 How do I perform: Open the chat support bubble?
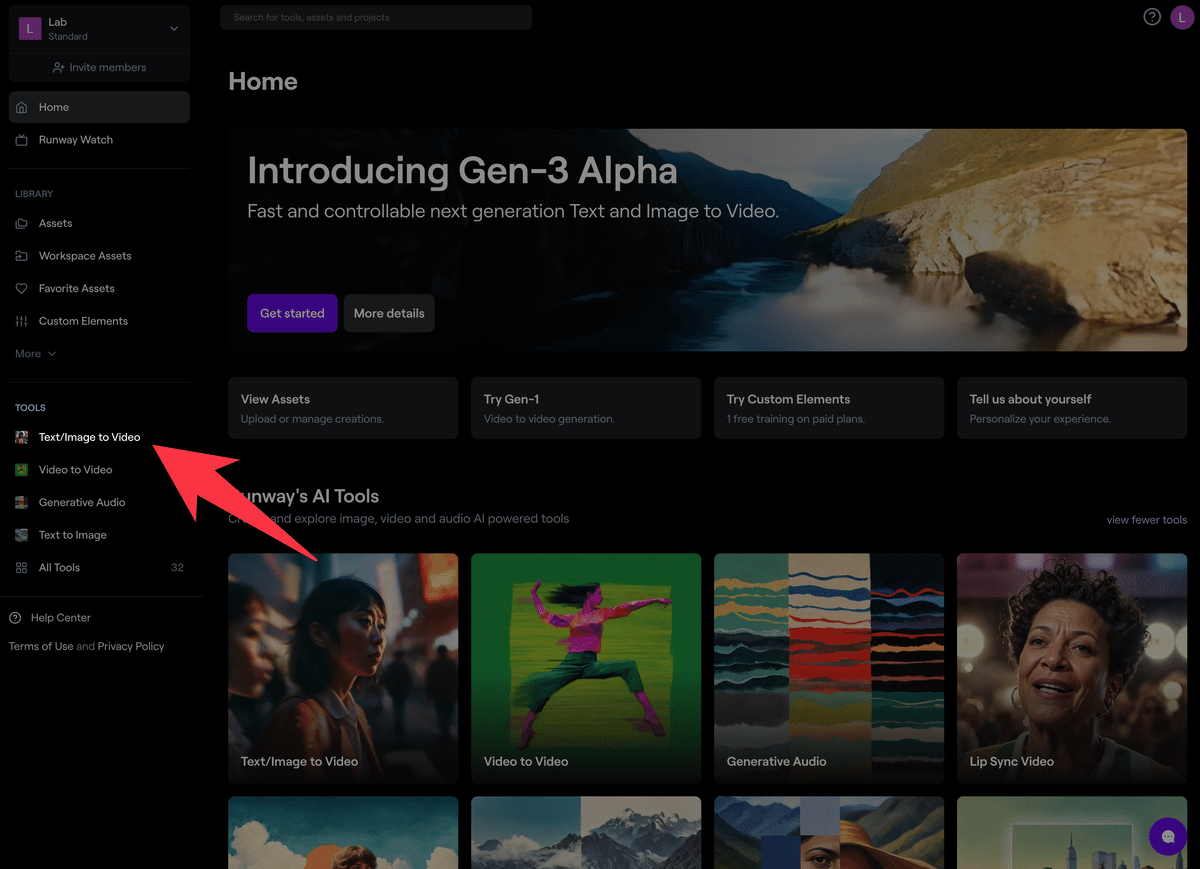[x=1168, y=836]
